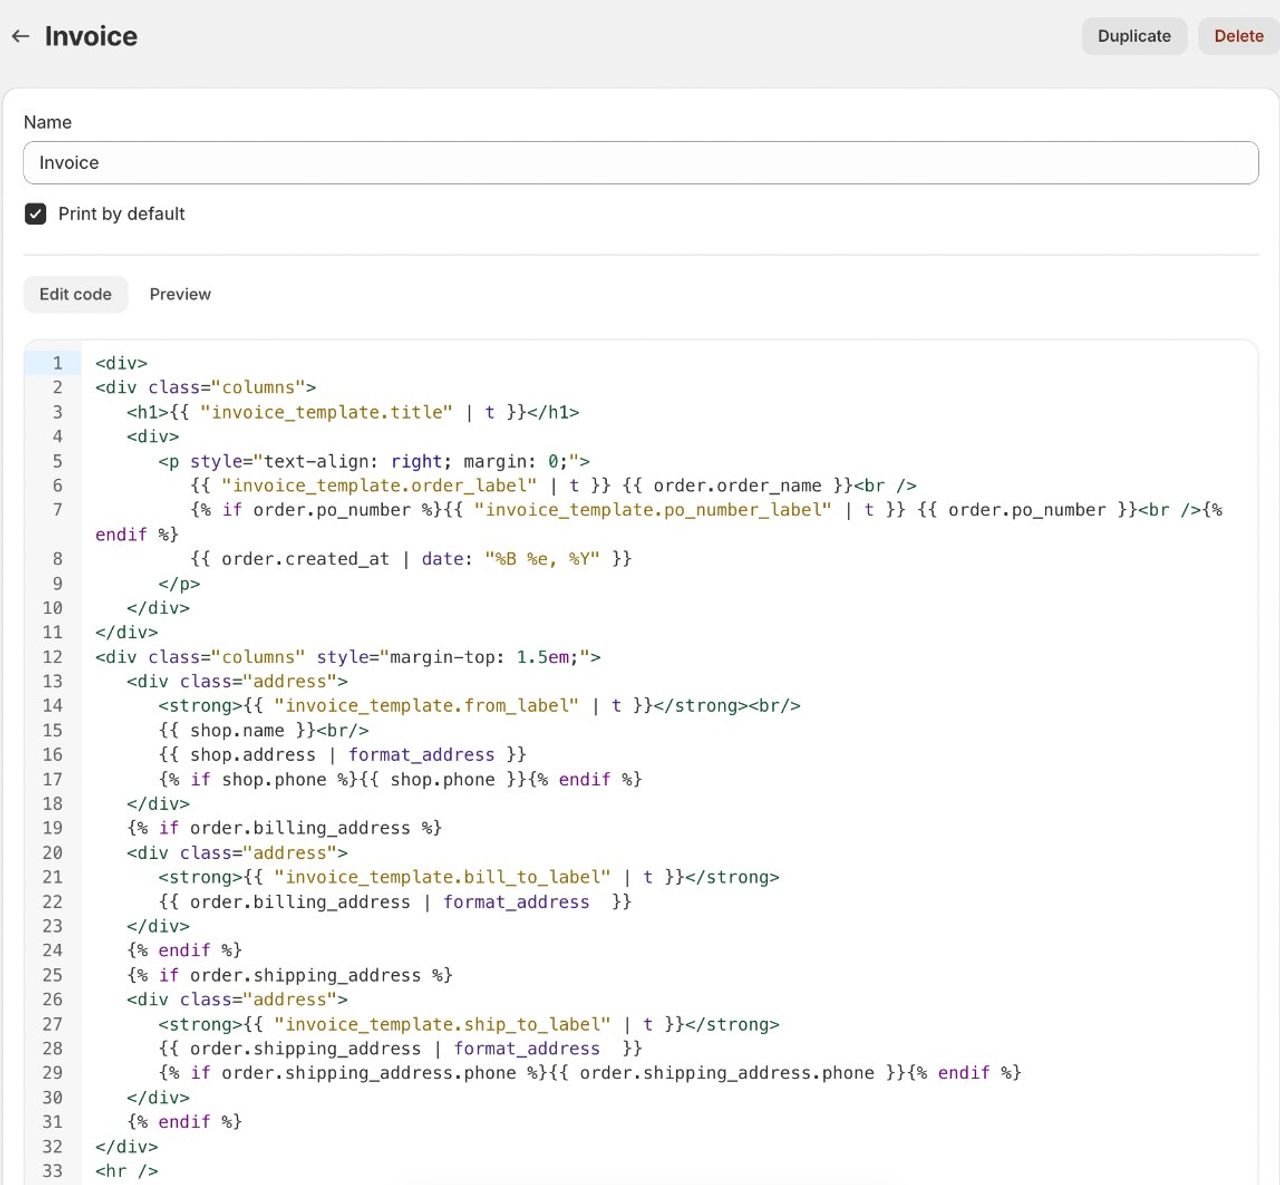This screenshot has width=1280, height=1185.
Task: Click '{% if order.shipping_address %}' on line 25
Action: (290, 975)
